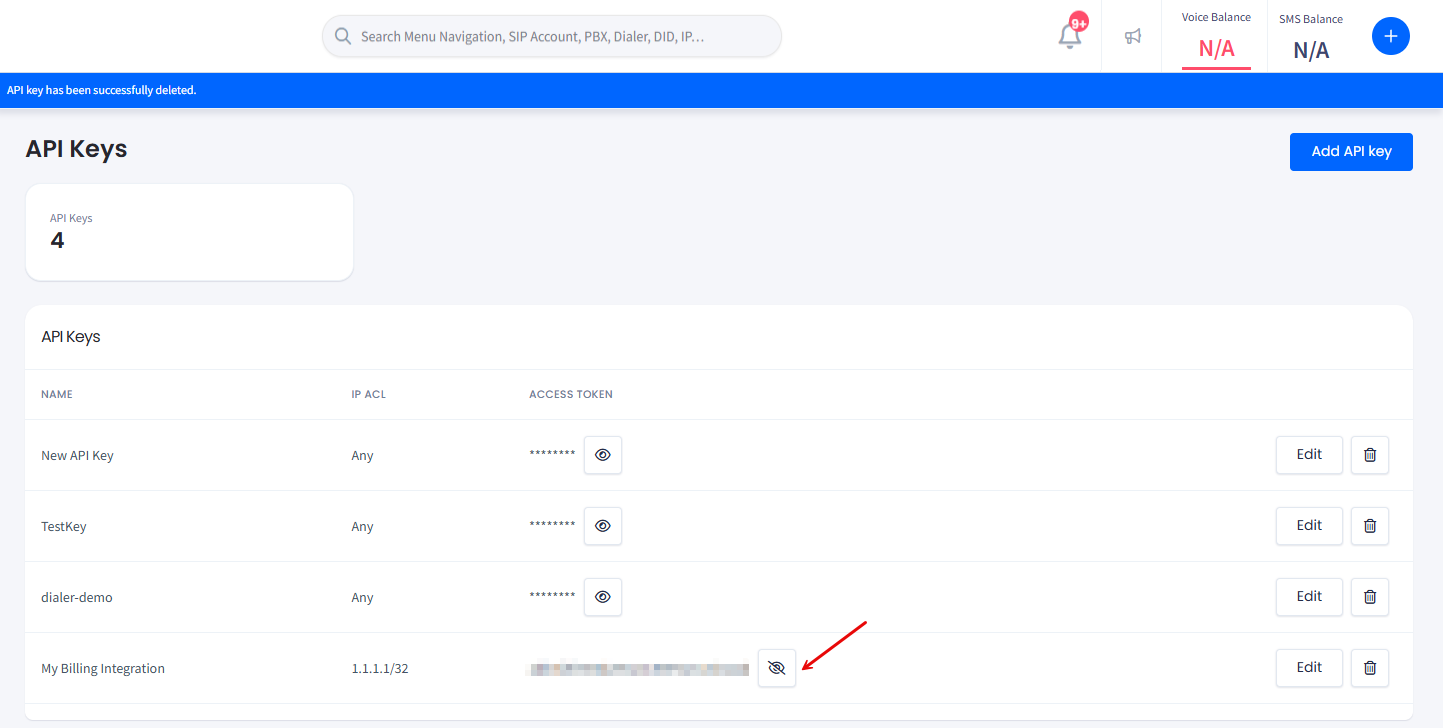1443x728 pixels.
Task: Edit the New API Key entry
Action: (1309, 455)
